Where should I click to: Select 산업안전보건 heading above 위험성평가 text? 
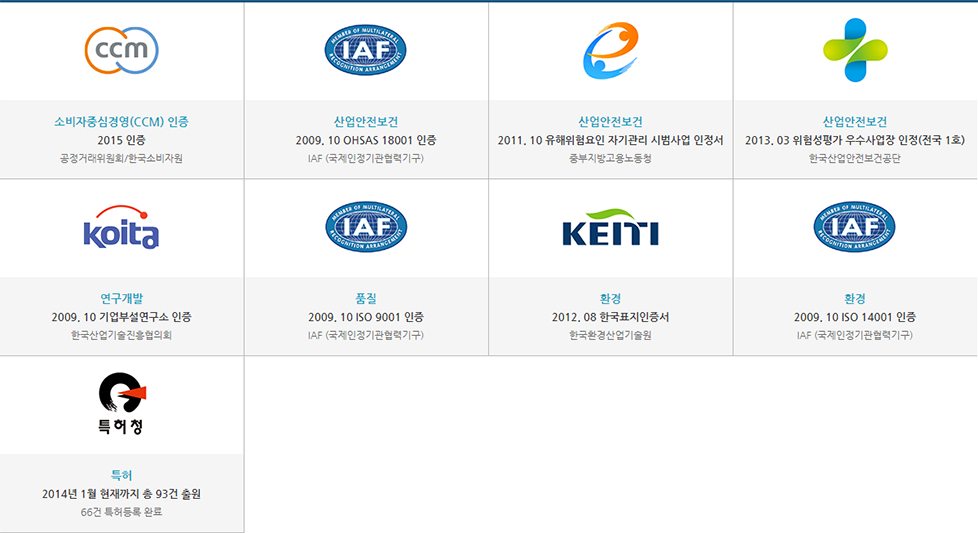(x=855, y=122)
